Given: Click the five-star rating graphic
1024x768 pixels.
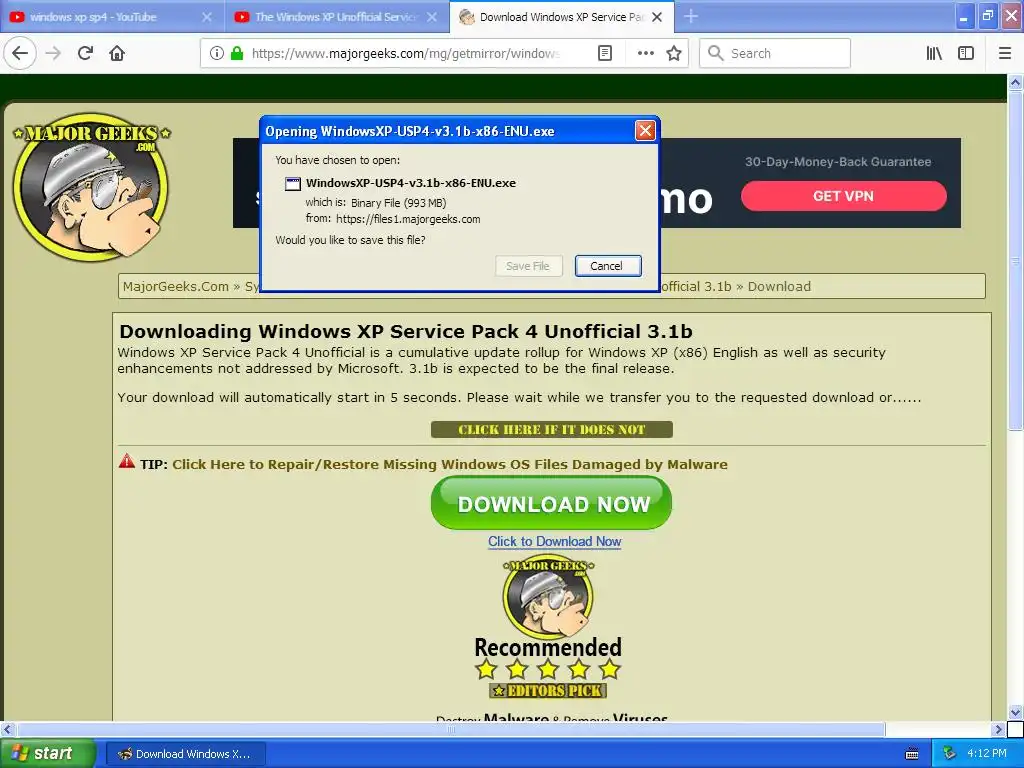Looking at the screenshot, I should click(548, 669).
